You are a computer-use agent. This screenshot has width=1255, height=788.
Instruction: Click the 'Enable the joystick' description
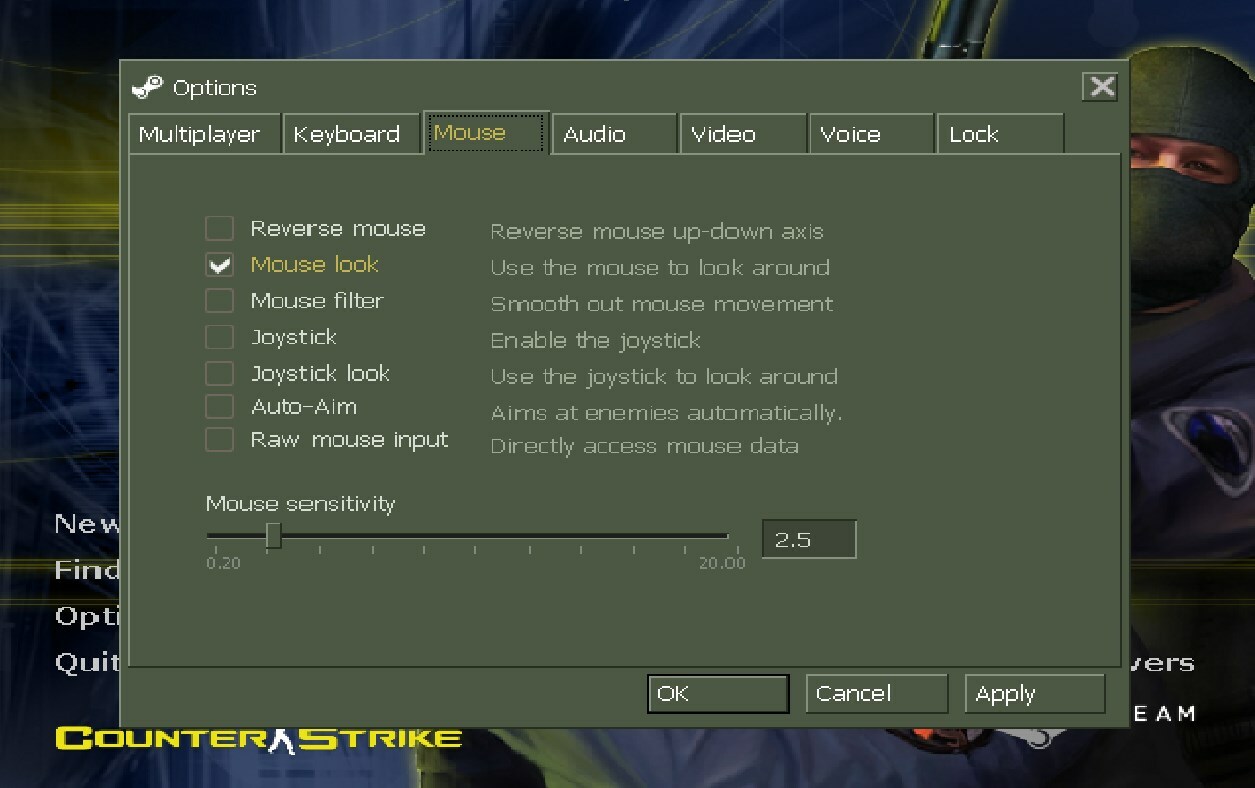[x=595, y=341]
